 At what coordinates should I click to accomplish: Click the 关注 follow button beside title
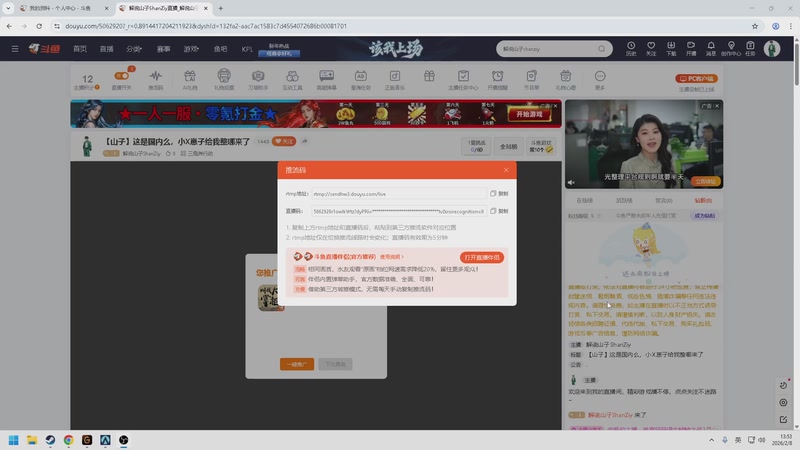coord(284,141)
